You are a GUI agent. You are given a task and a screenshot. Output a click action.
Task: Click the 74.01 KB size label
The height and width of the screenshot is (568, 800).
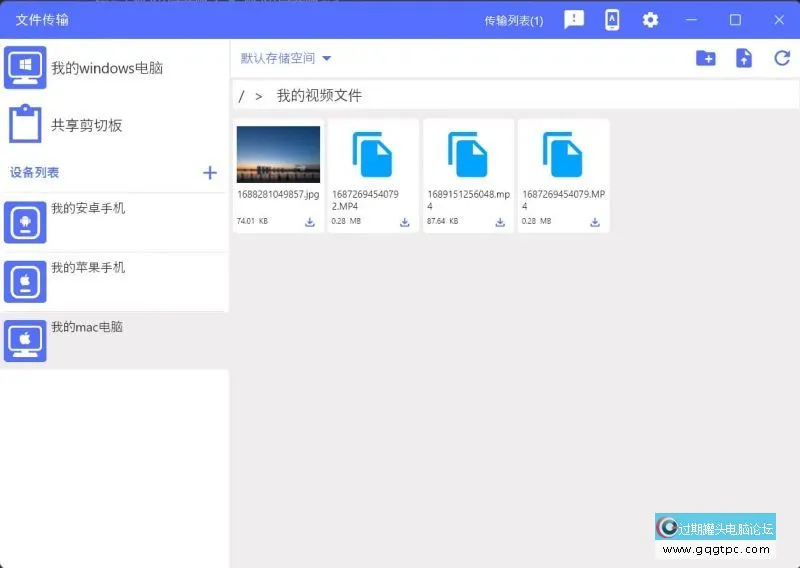coord(252,221)
